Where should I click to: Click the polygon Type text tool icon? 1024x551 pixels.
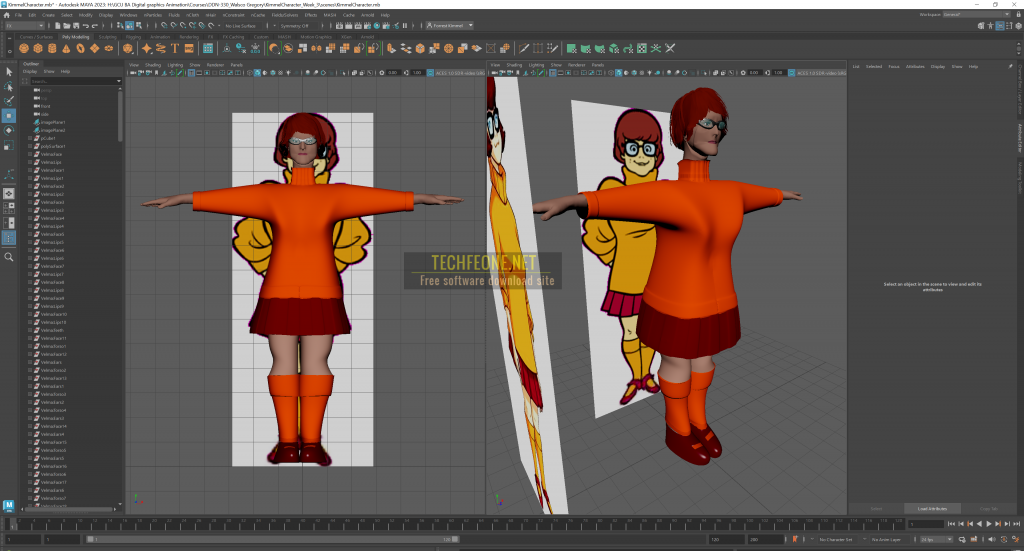pyautogui.click(x=175, y=48)
